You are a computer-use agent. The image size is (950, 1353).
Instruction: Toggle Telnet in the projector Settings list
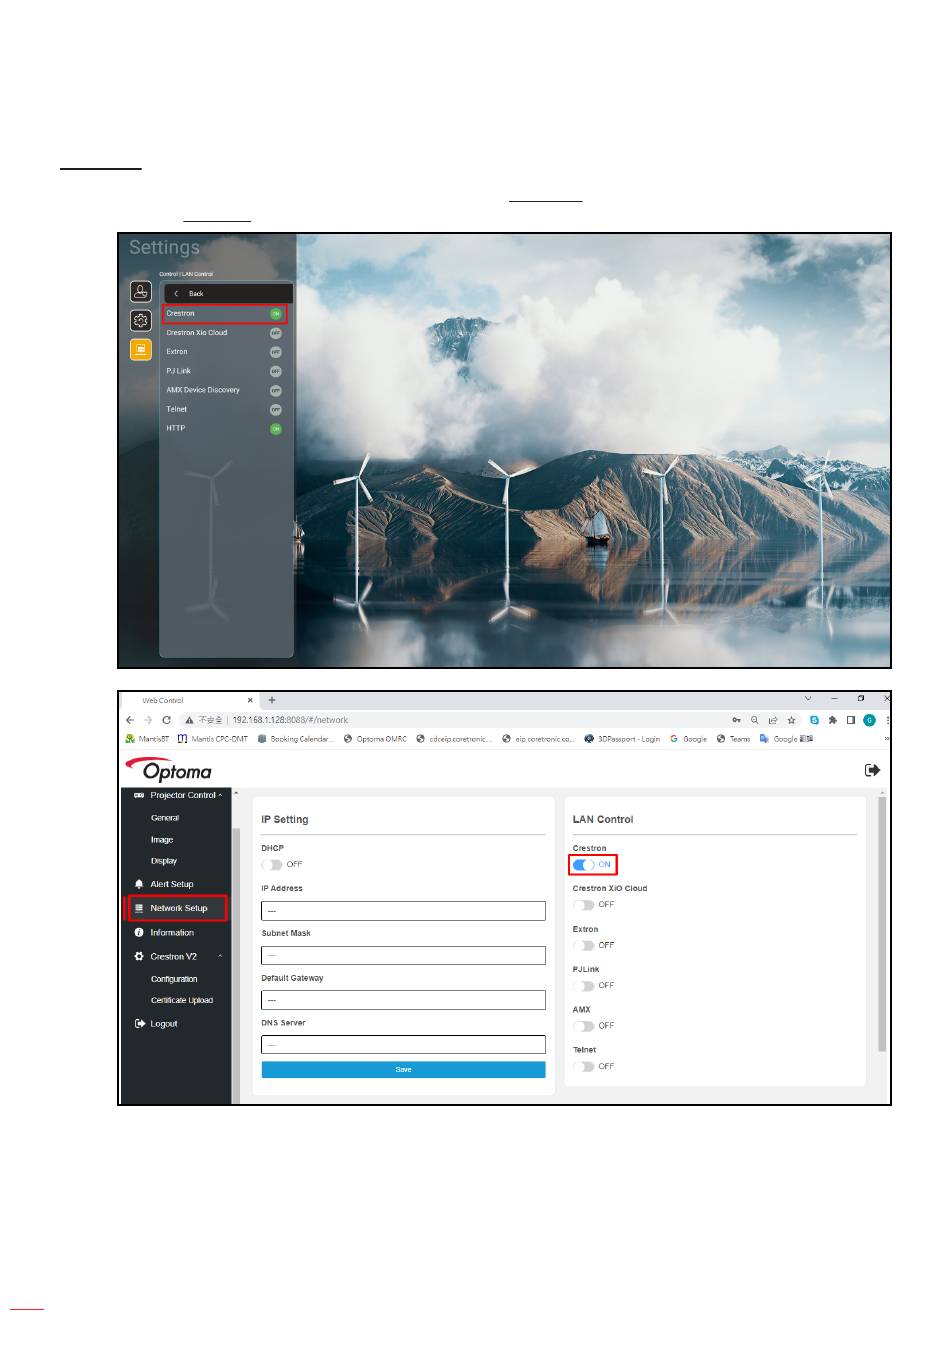coord(276,409)
